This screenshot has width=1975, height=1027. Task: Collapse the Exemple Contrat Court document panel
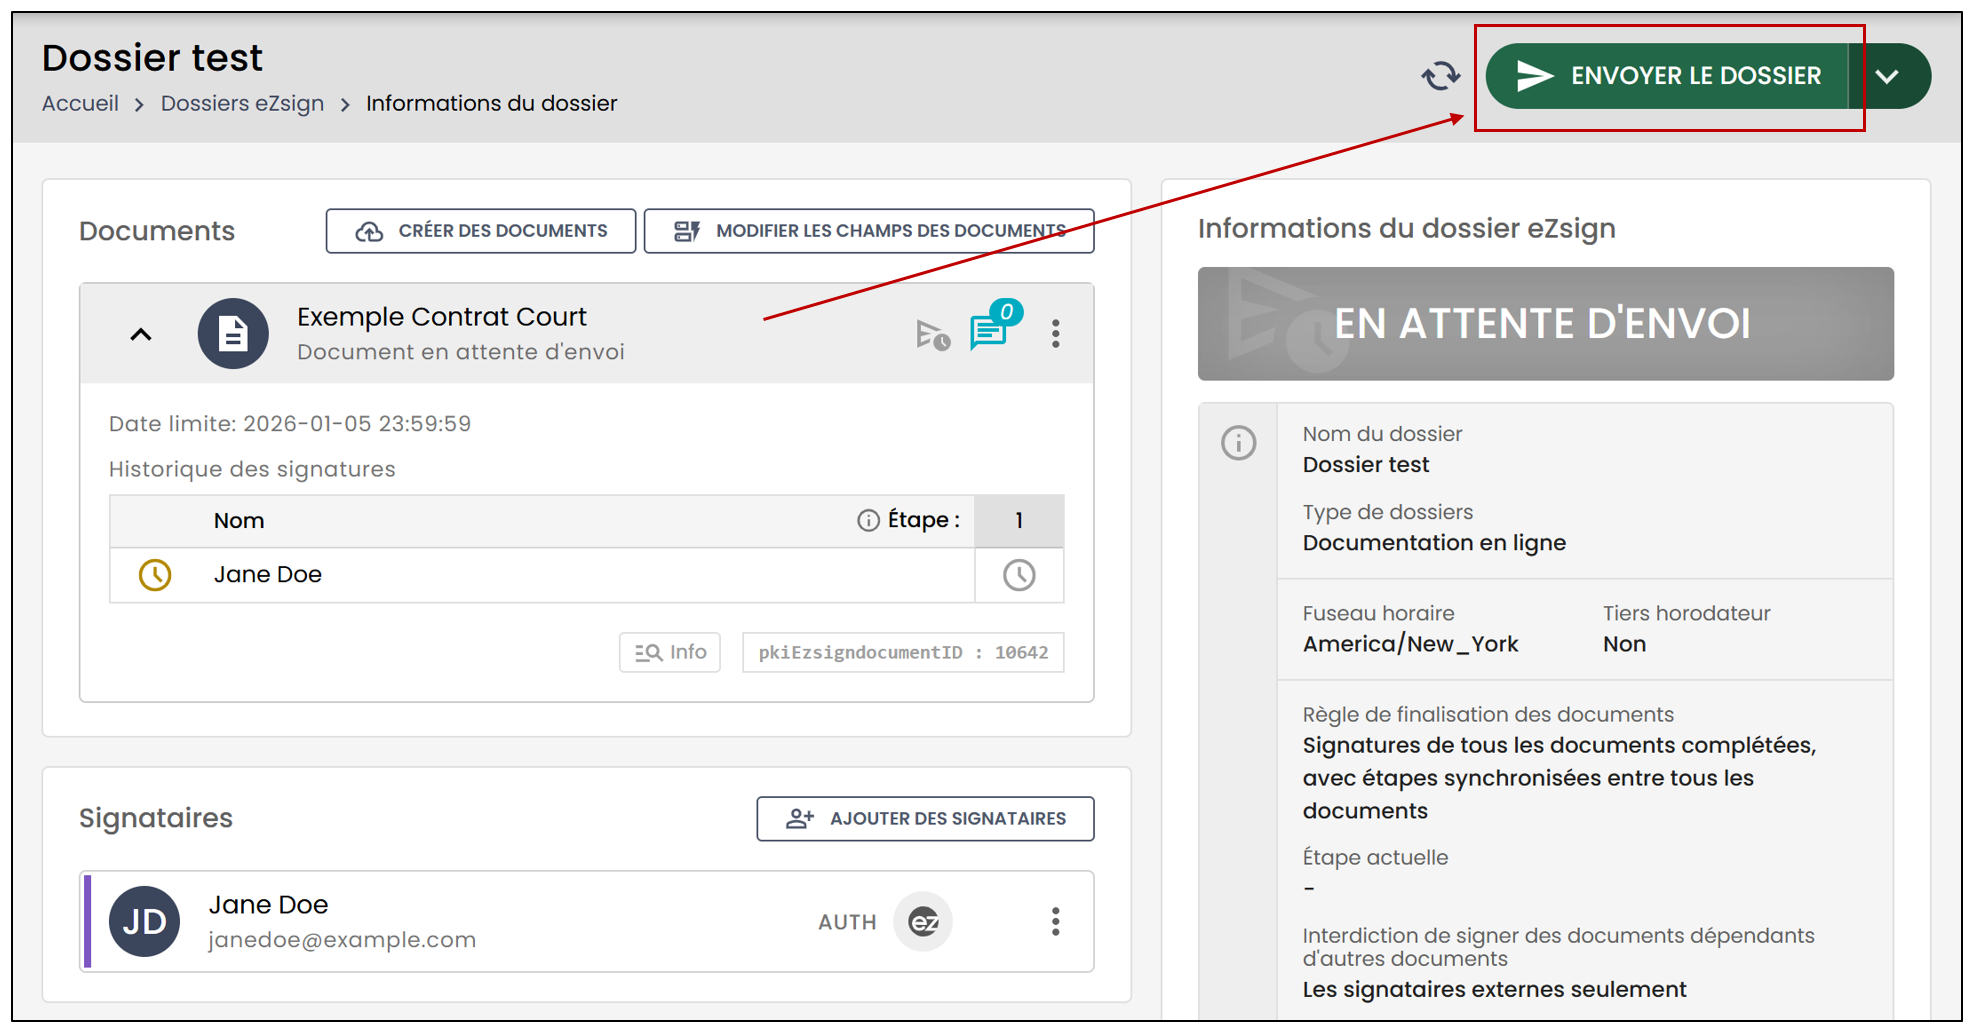tap(141, 334)
